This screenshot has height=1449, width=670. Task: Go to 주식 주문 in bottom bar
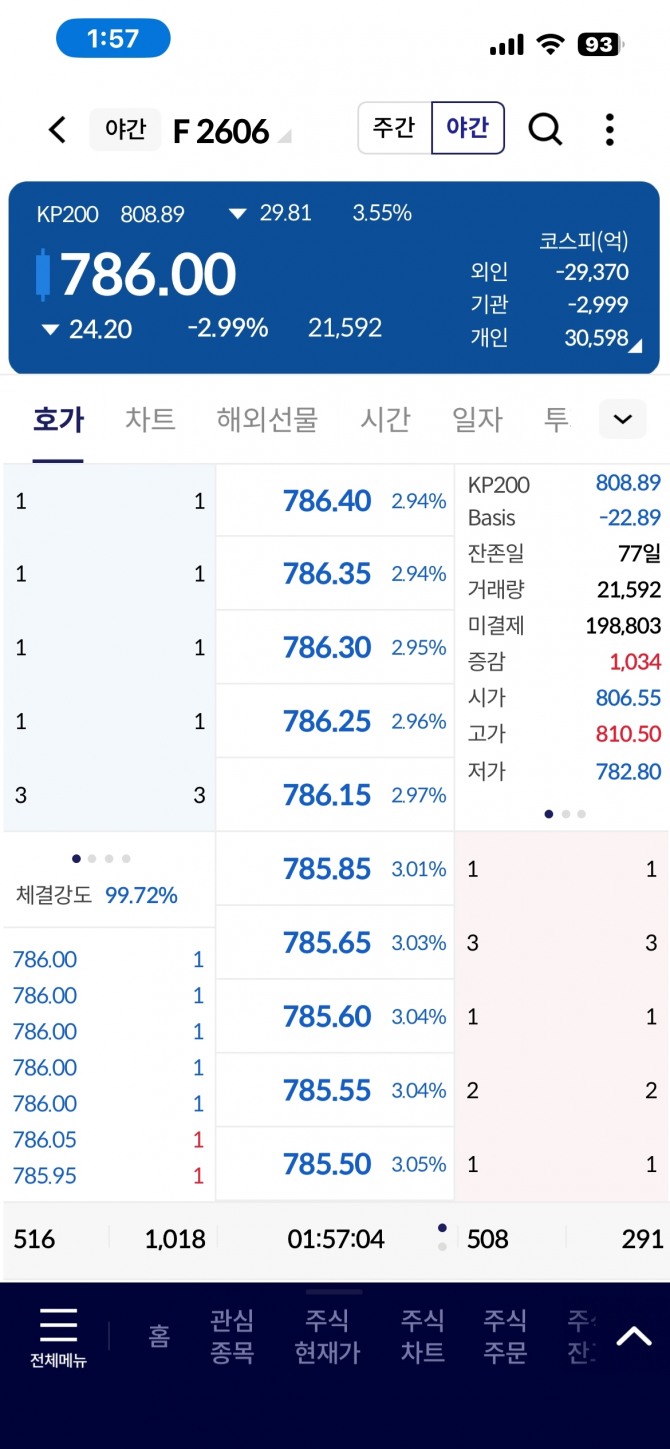coord(505,1336)
